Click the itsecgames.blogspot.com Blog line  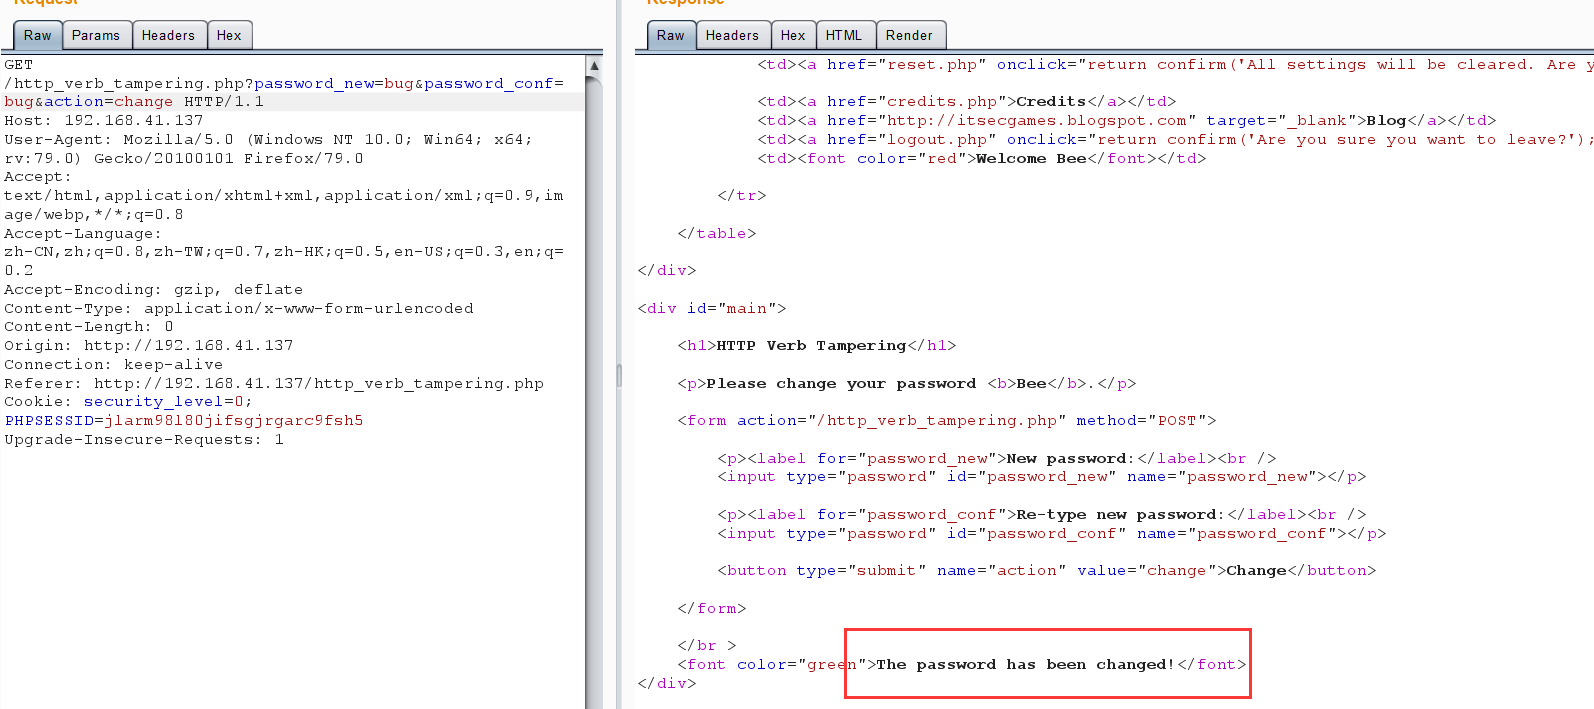(1127, 120)
